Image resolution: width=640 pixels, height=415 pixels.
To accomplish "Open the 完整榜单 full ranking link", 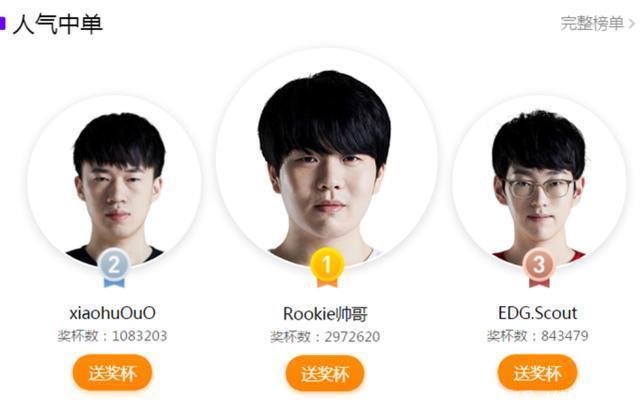I will [x=592, y=23].
